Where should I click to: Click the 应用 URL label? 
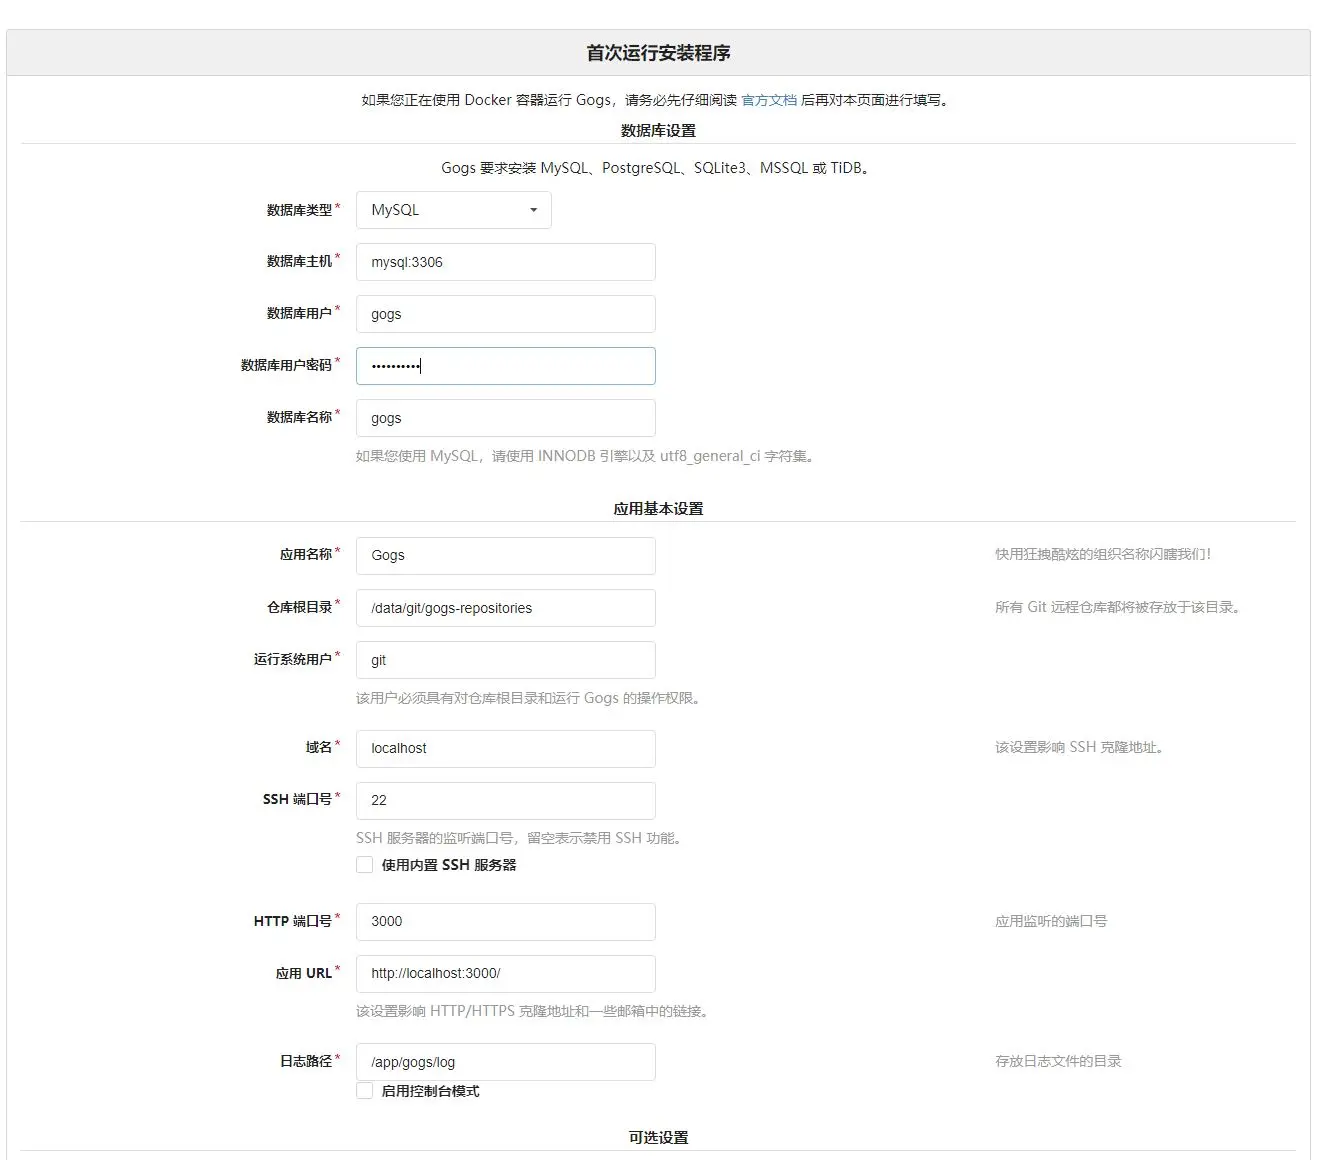pos(304,973)
